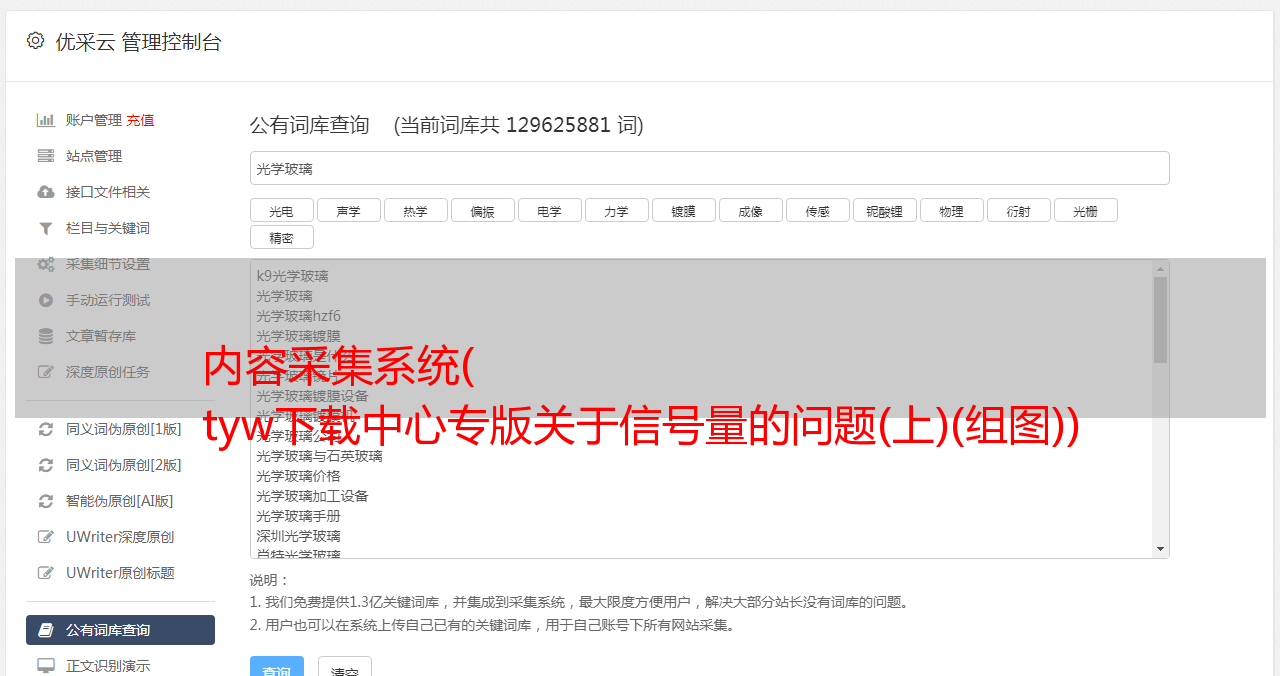This screenshot has height=676, width=1280.
Task: Click the edit icon for 深度原创任务
Action: (46, 372)
